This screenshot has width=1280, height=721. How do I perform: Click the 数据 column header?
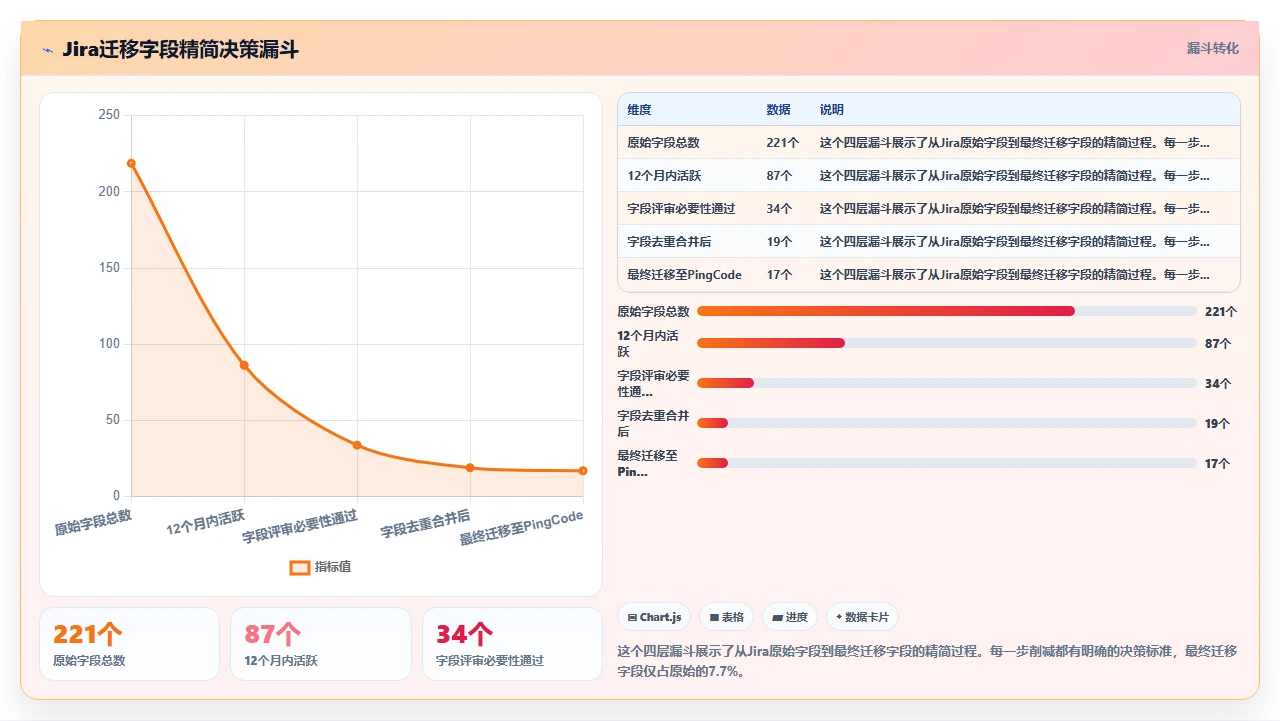(x=778, y=110)
